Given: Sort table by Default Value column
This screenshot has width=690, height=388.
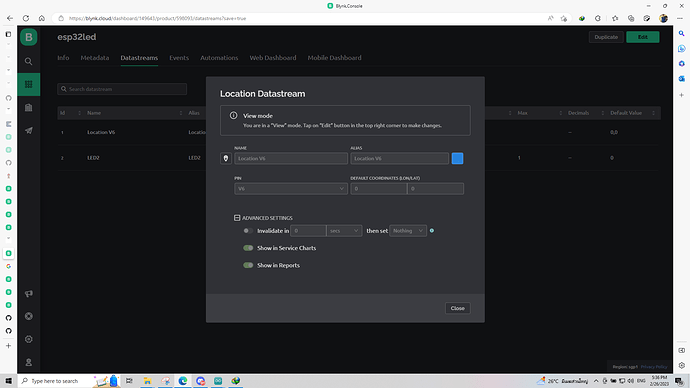Looking at the screenshot, I should (x=653, y=113).
